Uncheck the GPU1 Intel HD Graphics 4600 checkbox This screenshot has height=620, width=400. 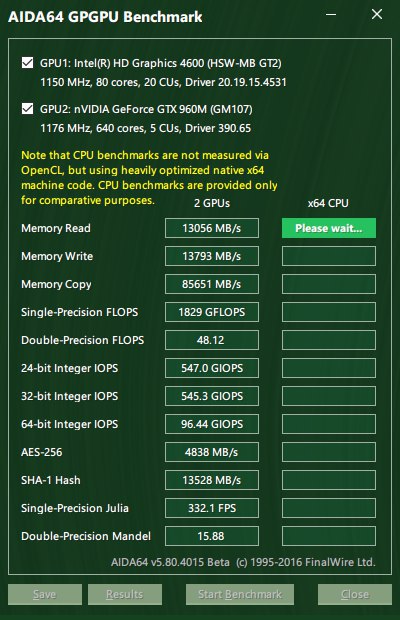click(x=27, y=63)
